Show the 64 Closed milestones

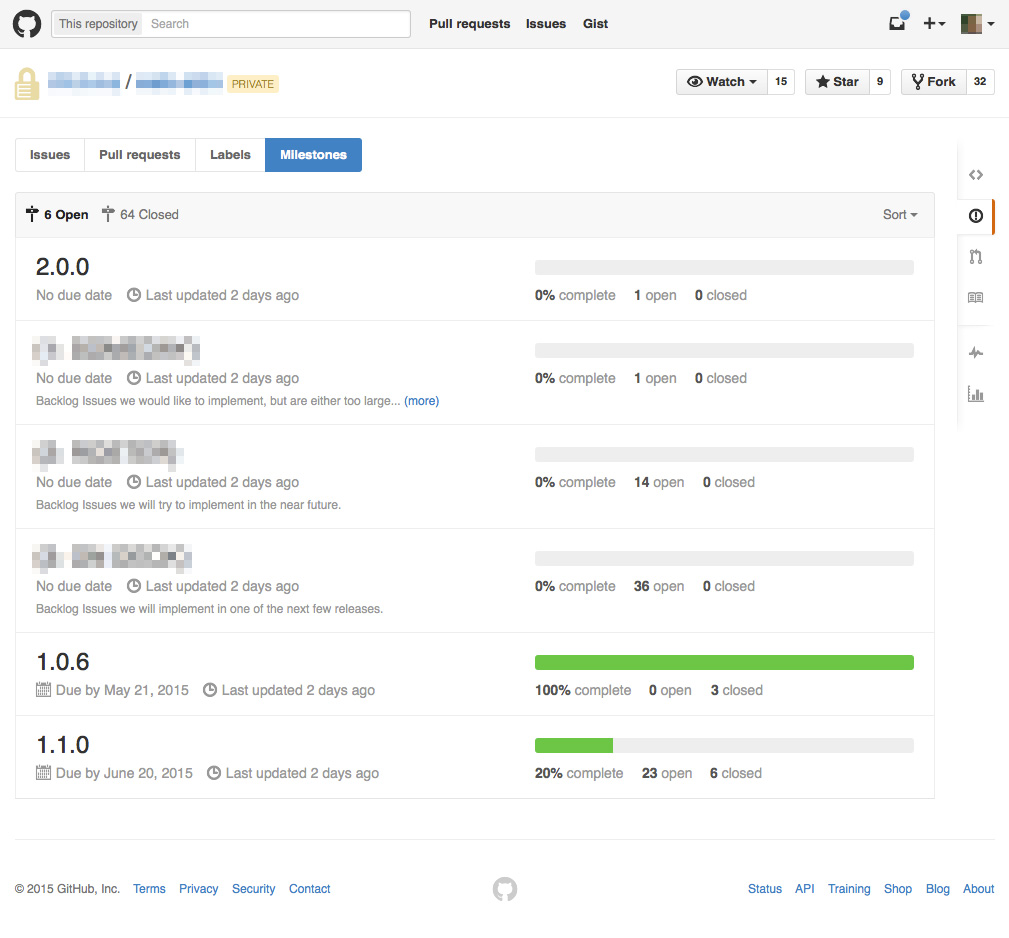click(x=140, y=215)
